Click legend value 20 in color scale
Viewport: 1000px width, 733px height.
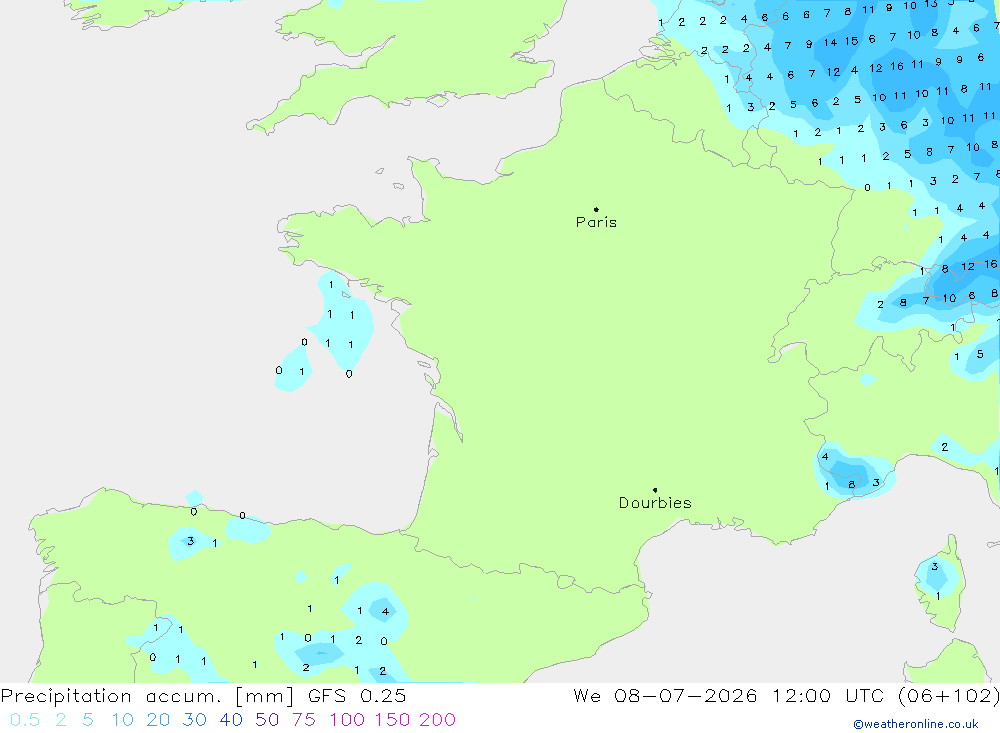click(158, 720)
